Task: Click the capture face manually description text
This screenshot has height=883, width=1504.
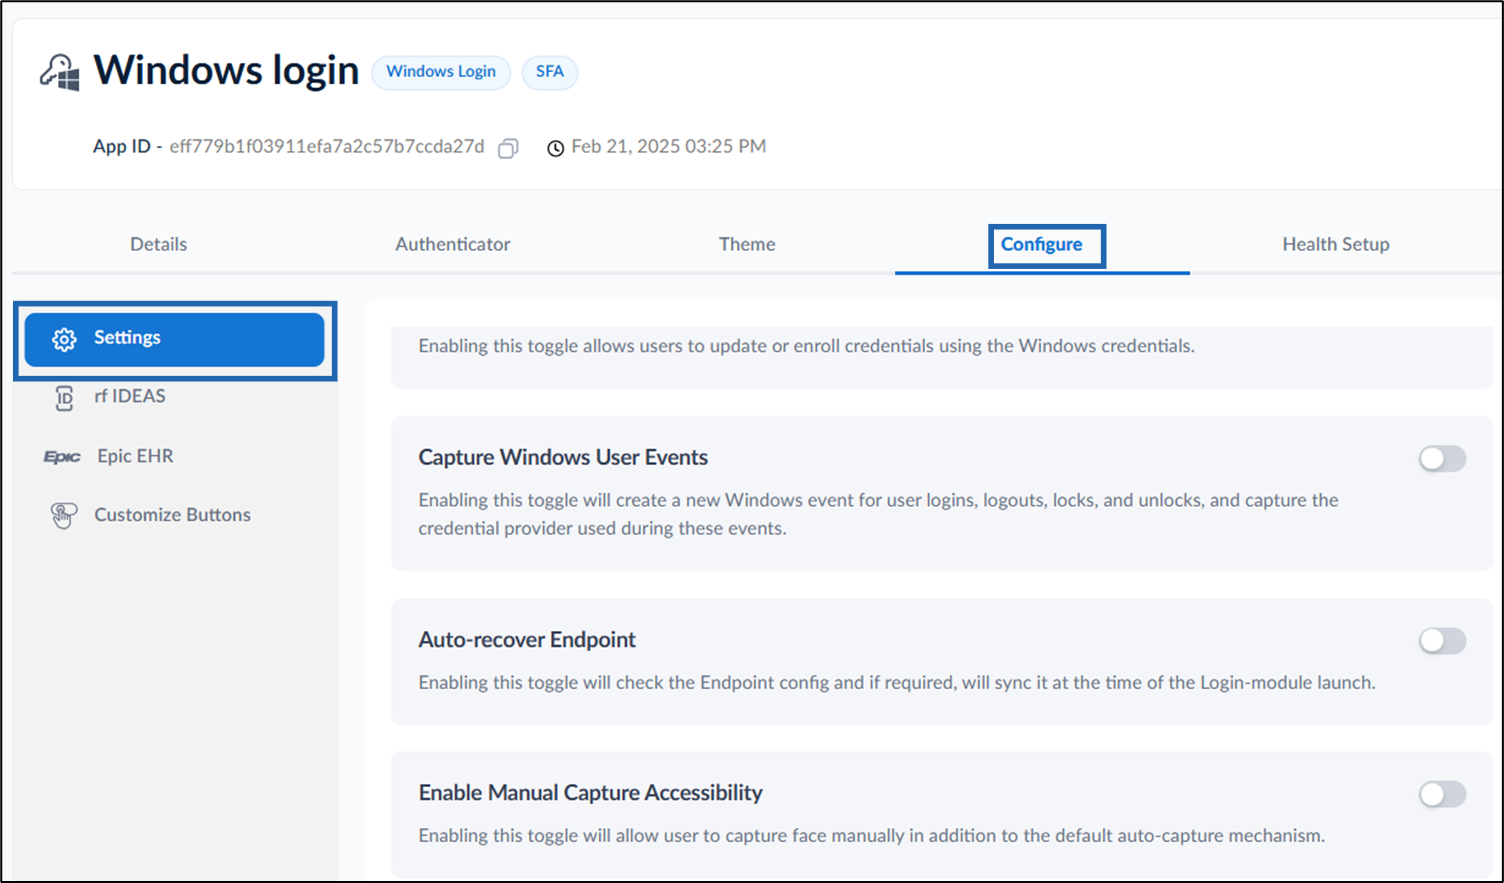Action: [871, 836]
